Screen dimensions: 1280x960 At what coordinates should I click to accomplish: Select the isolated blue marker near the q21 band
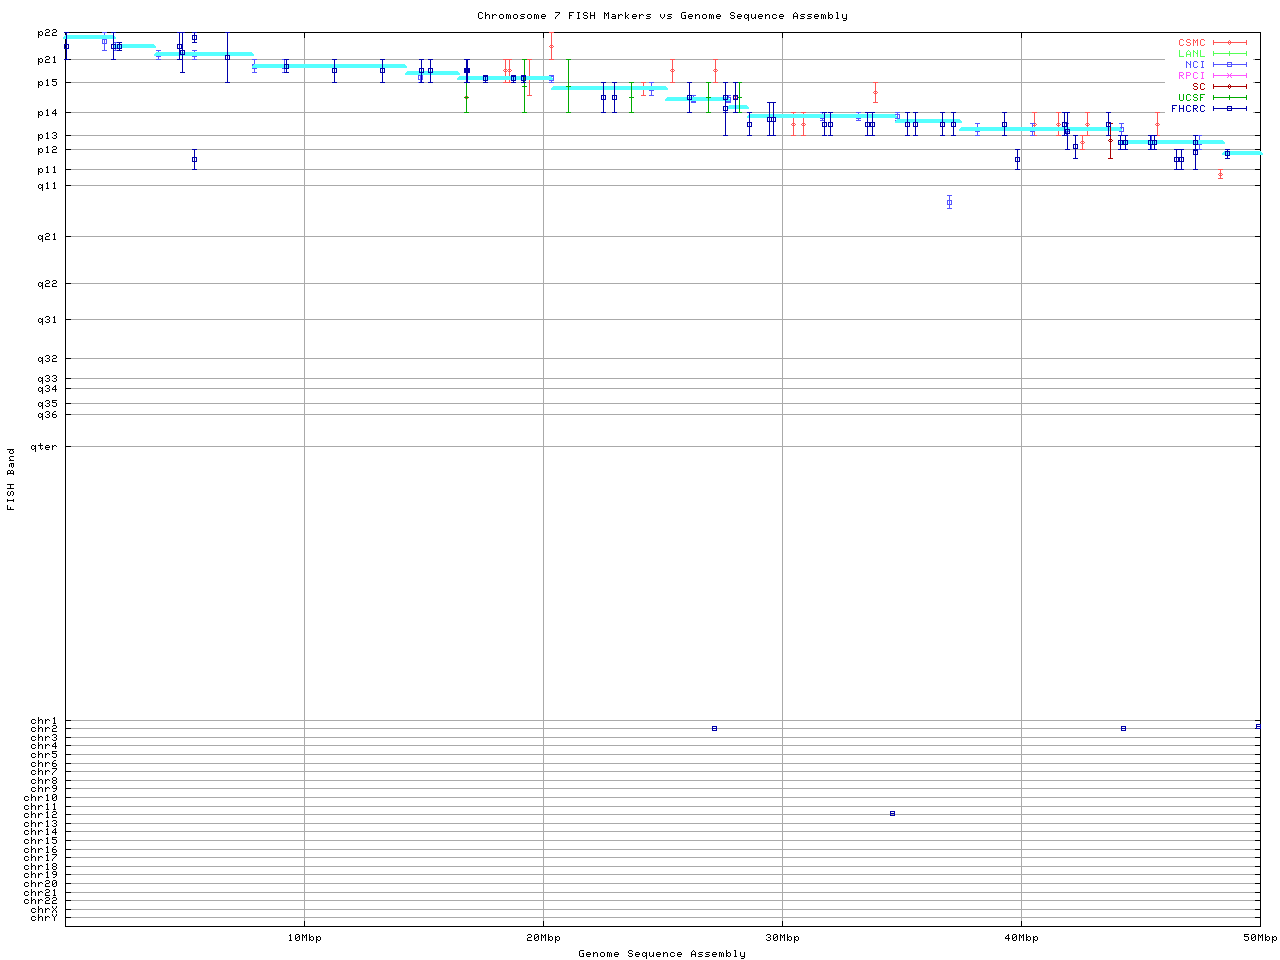click(949, 203)
